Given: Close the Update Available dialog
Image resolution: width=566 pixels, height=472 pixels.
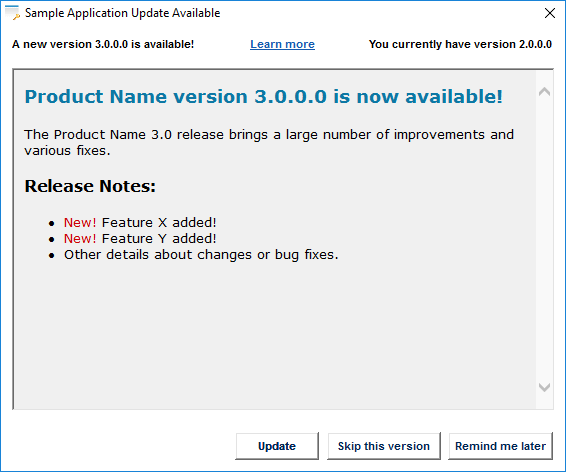Looking at the screenshot, I should (x=550, y=13).
